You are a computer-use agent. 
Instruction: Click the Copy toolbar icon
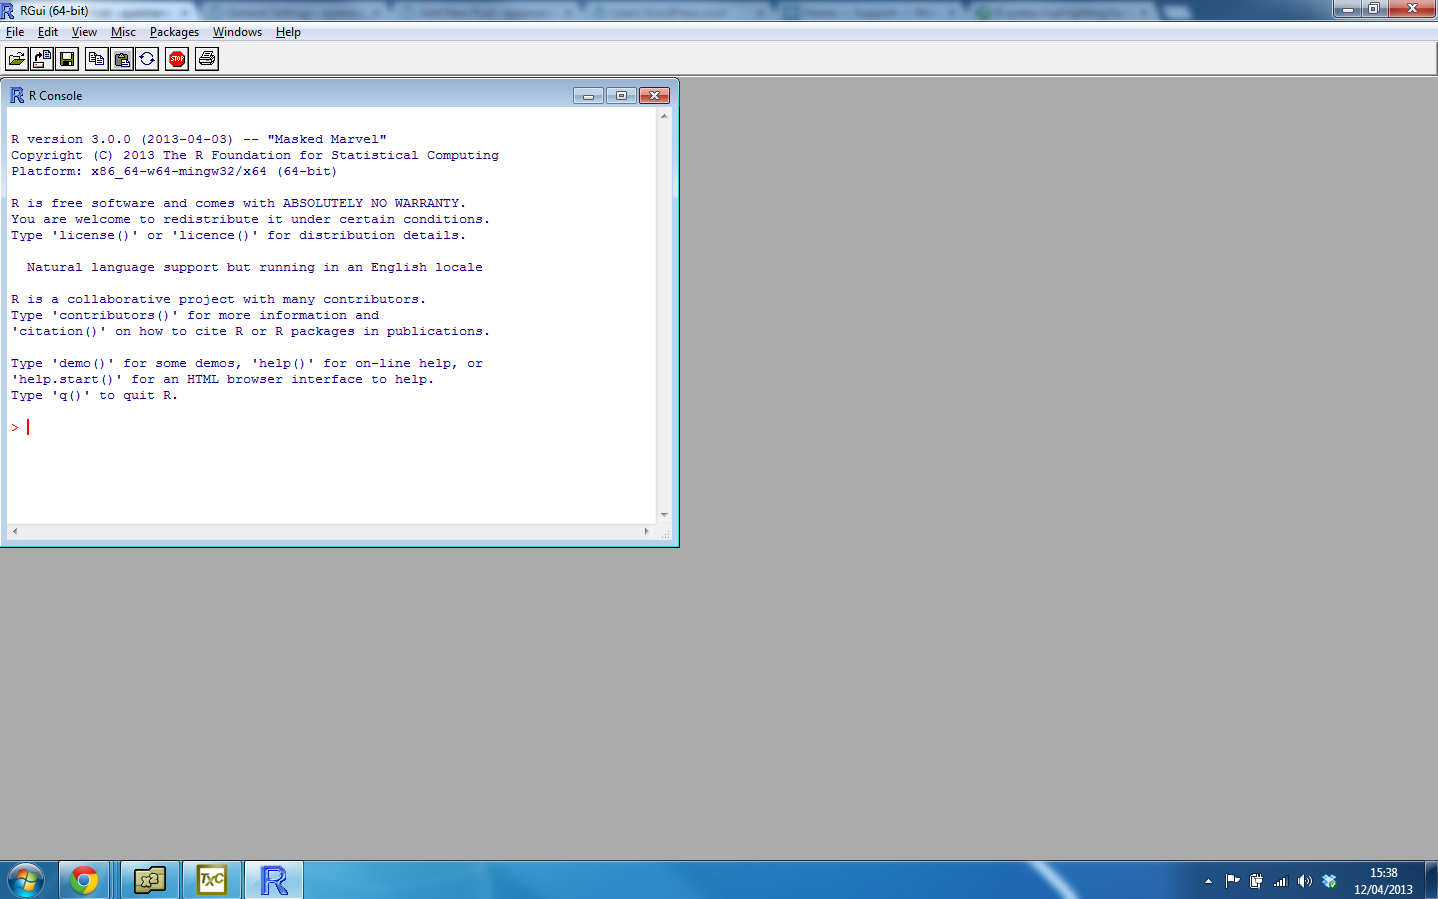click(96, 59)
